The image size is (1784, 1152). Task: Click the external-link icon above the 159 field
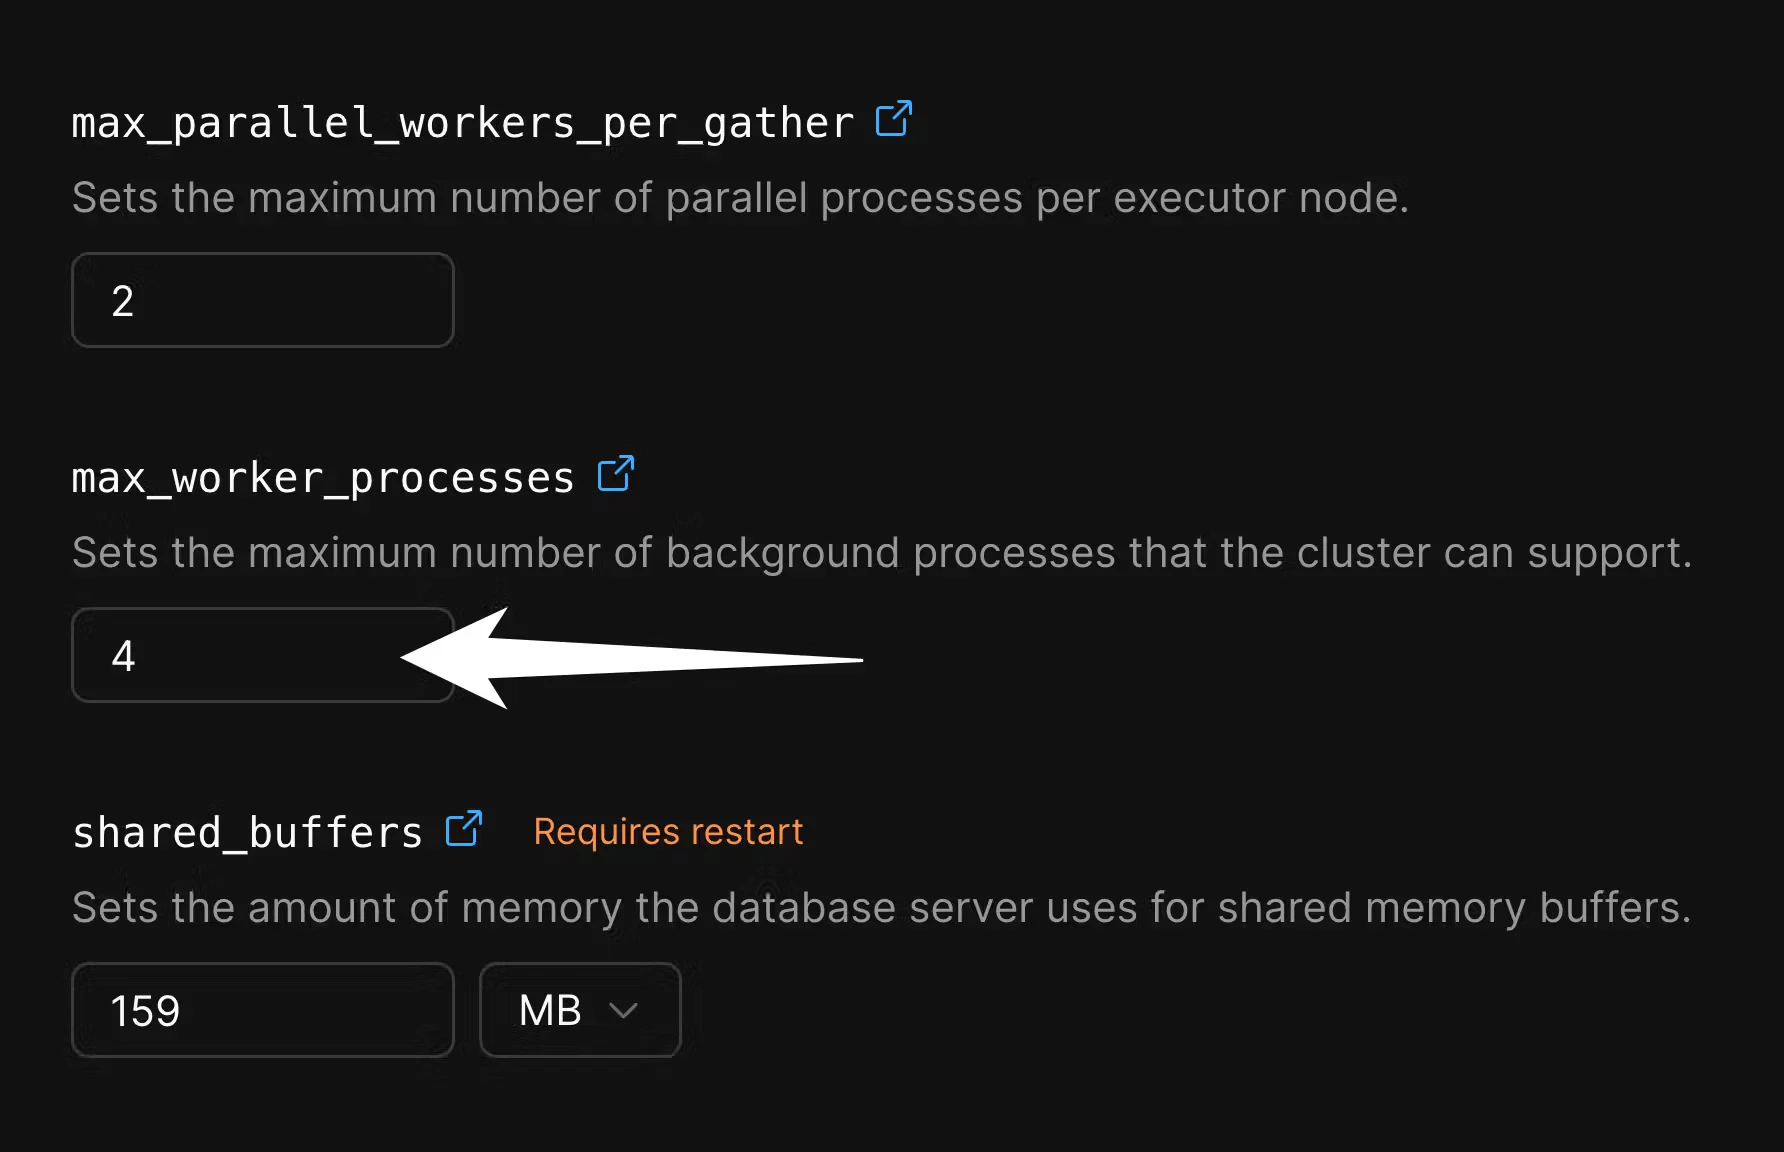(x=462, y=829)
